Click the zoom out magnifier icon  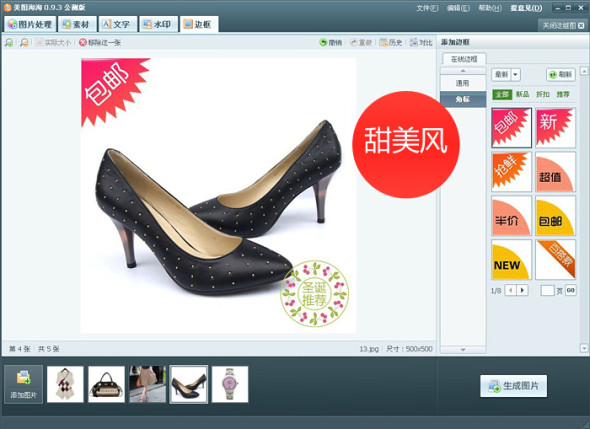coord(24,43)
